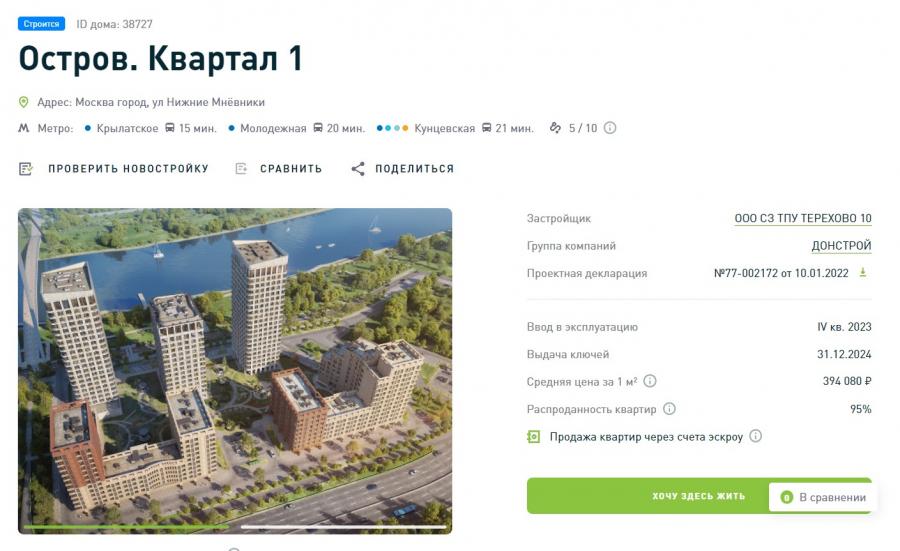Click the ПРОВЕРИТЬ НОВОСТРОЙКУ button
This screenshot has height=551, width=900.
(x=114, y=169)
